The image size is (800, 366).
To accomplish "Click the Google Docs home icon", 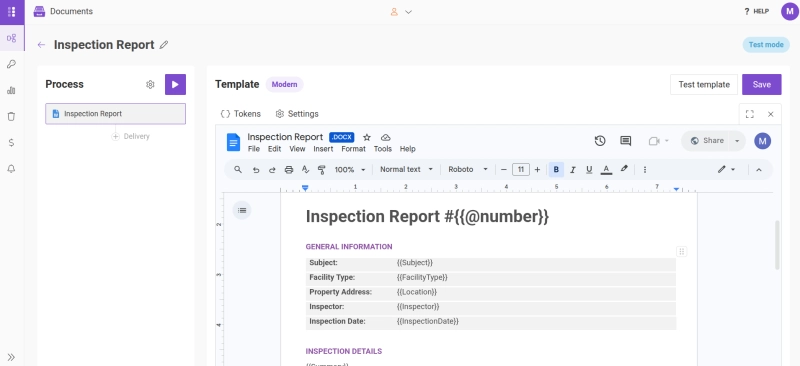I will pyautogui.click(x=234, y=142).
